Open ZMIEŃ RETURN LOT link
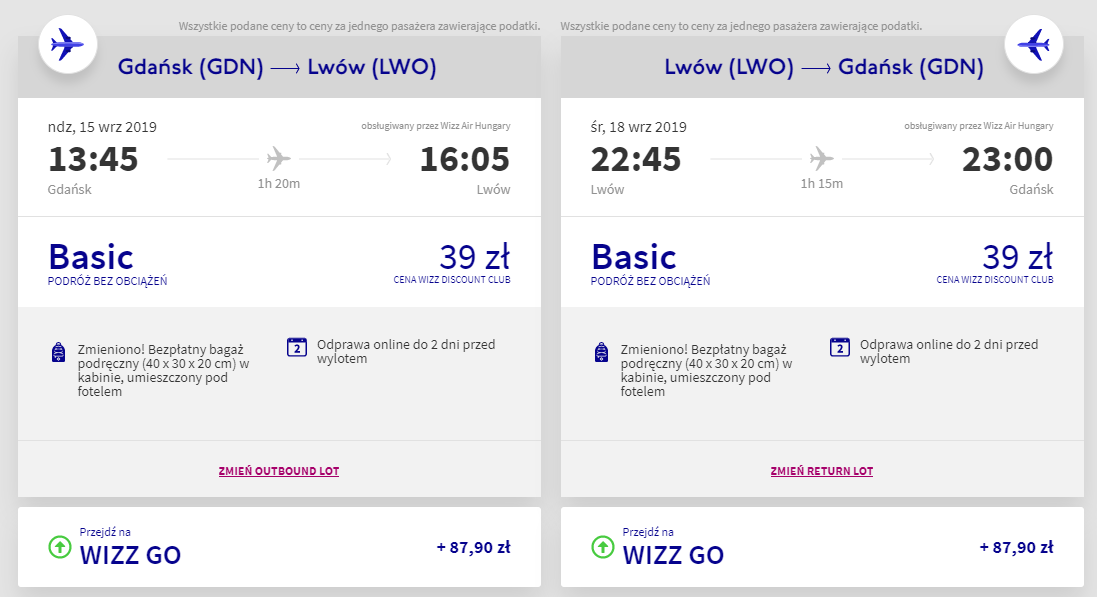Viewport: 1097px width, 597px height. 820,470
